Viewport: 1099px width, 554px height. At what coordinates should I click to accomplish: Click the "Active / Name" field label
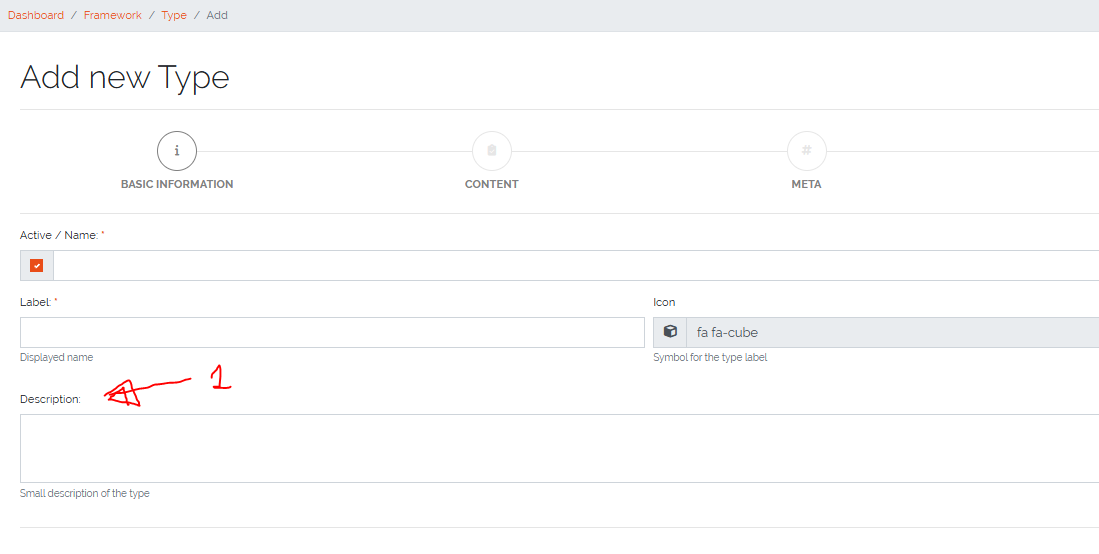point(59,235)
